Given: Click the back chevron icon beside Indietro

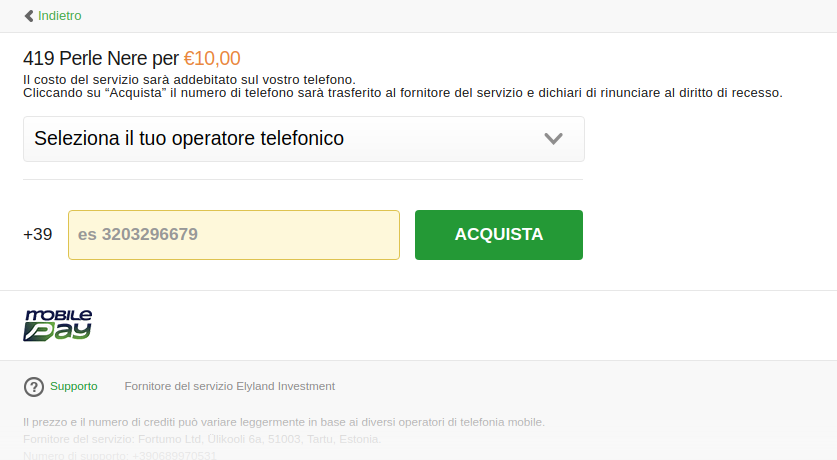Looking at the screenshot, I should (29, 16).
